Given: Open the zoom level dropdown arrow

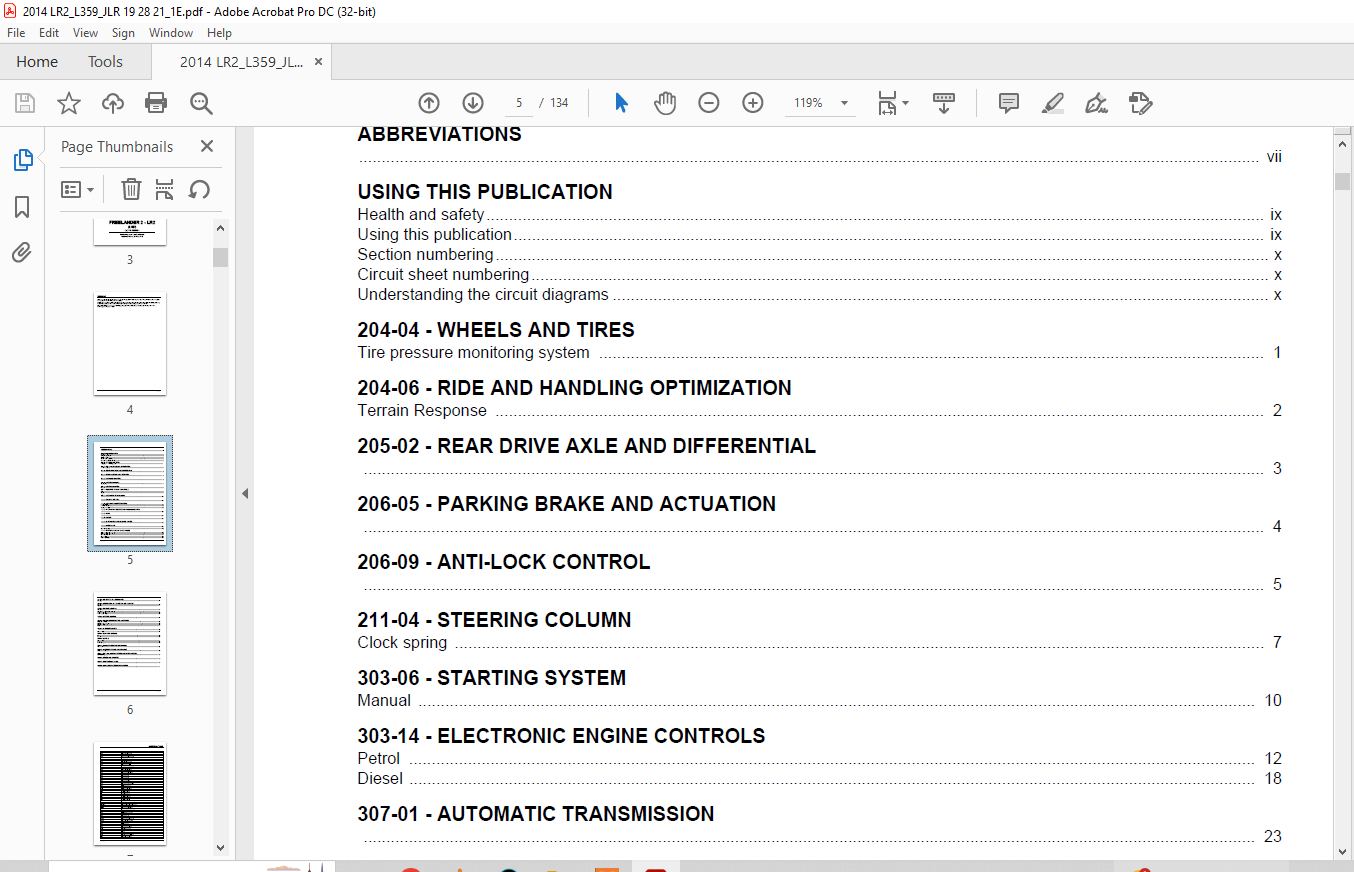Looking at the screenshot, I should [x=845, y=103].
